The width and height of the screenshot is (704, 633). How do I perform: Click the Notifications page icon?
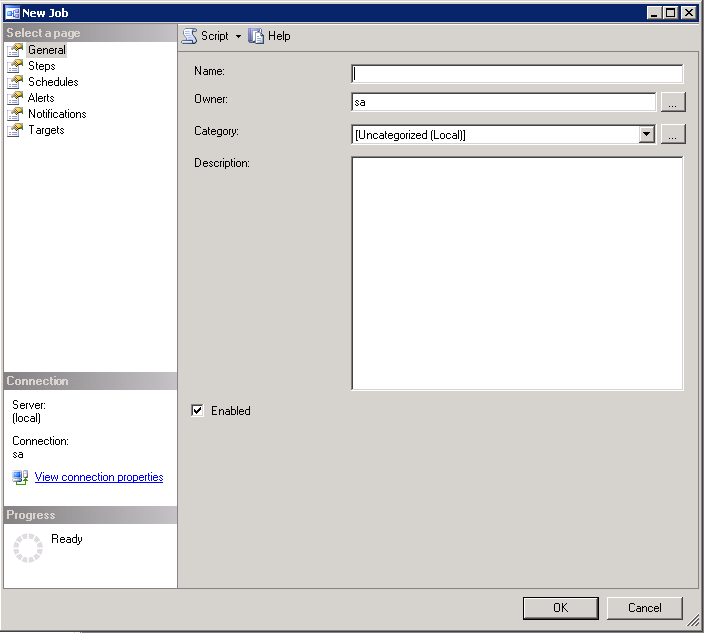[x=15, y=114]
